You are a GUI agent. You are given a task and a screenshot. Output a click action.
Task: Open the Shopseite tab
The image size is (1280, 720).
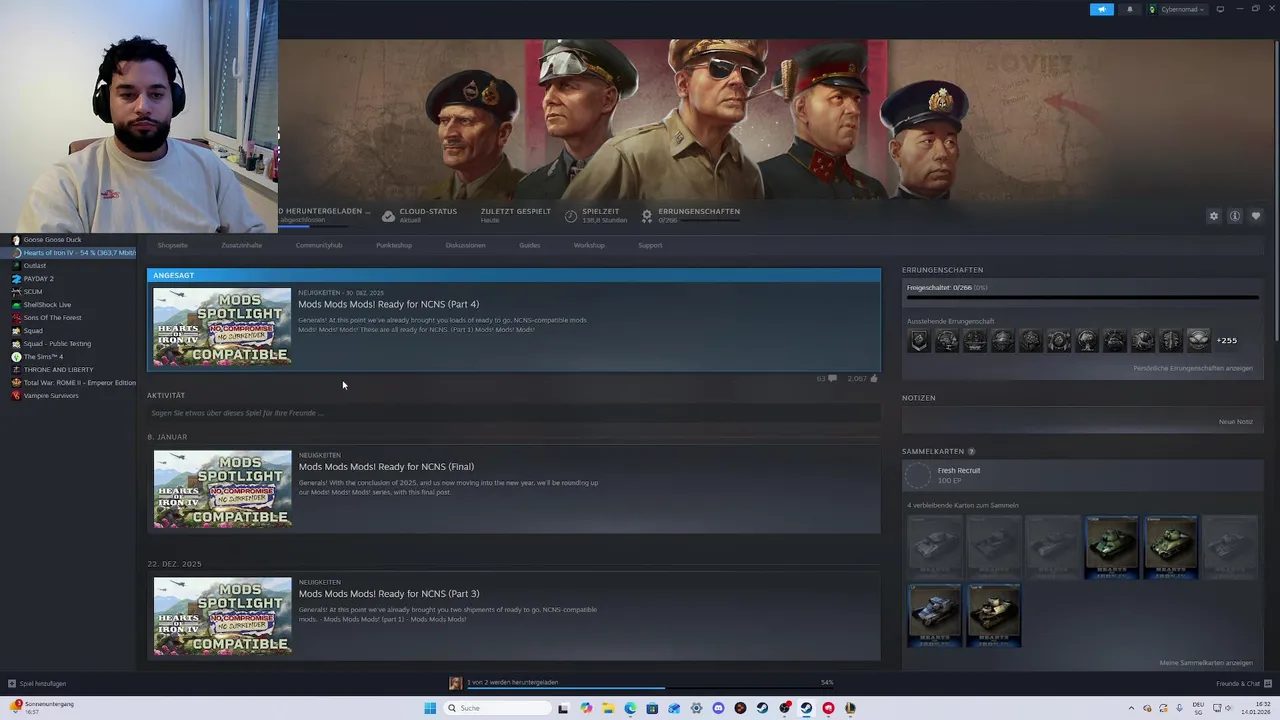coord(172,245)
